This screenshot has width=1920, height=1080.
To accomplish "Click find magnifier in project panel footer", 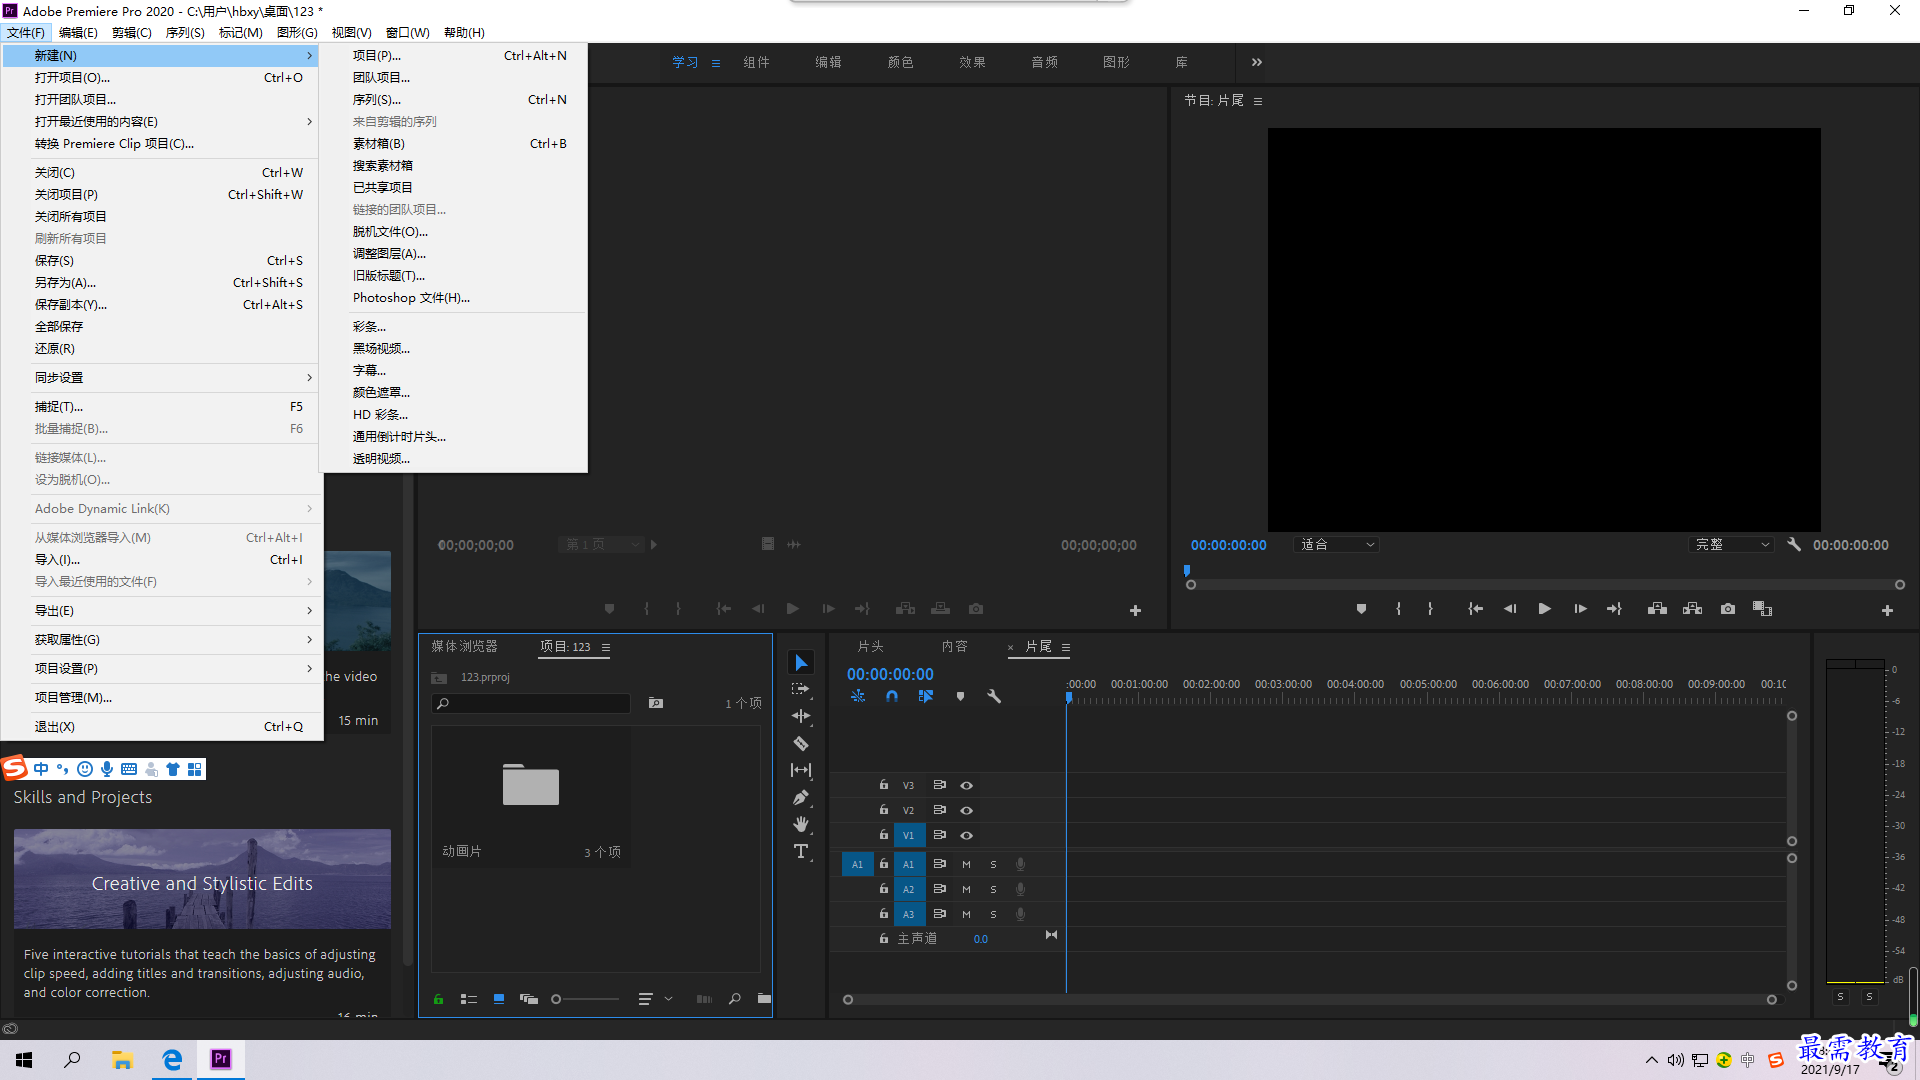I will pos(734,999).
